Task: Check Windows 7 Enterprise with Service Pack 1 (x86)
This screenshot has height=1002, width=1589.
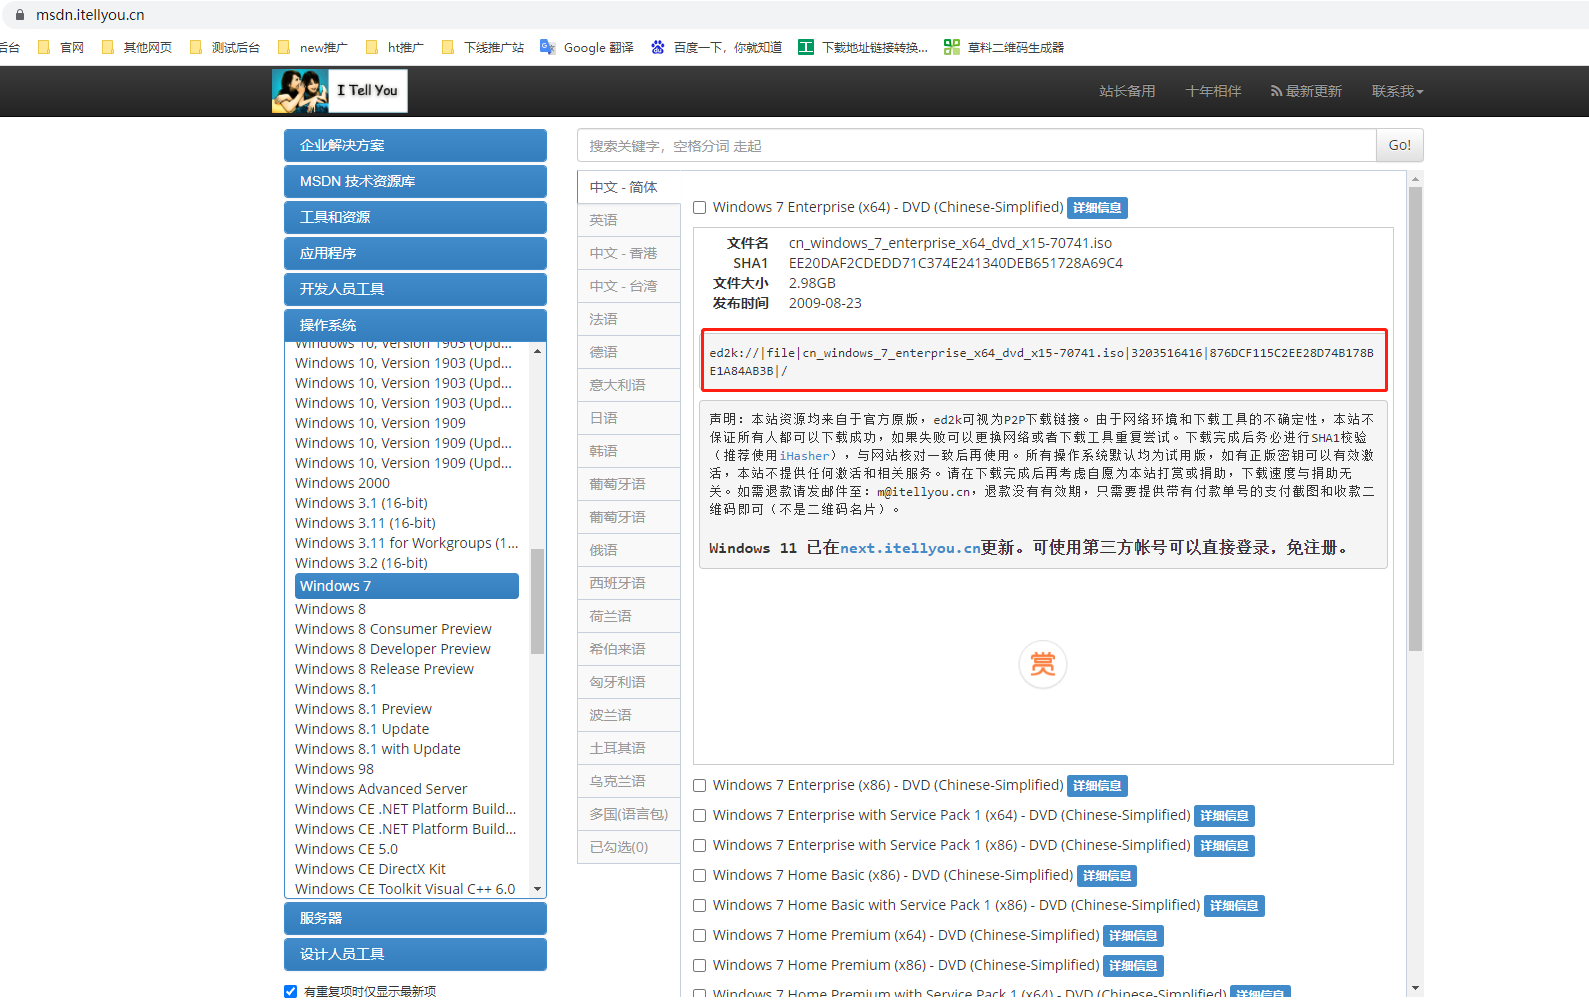Action: 700,846
